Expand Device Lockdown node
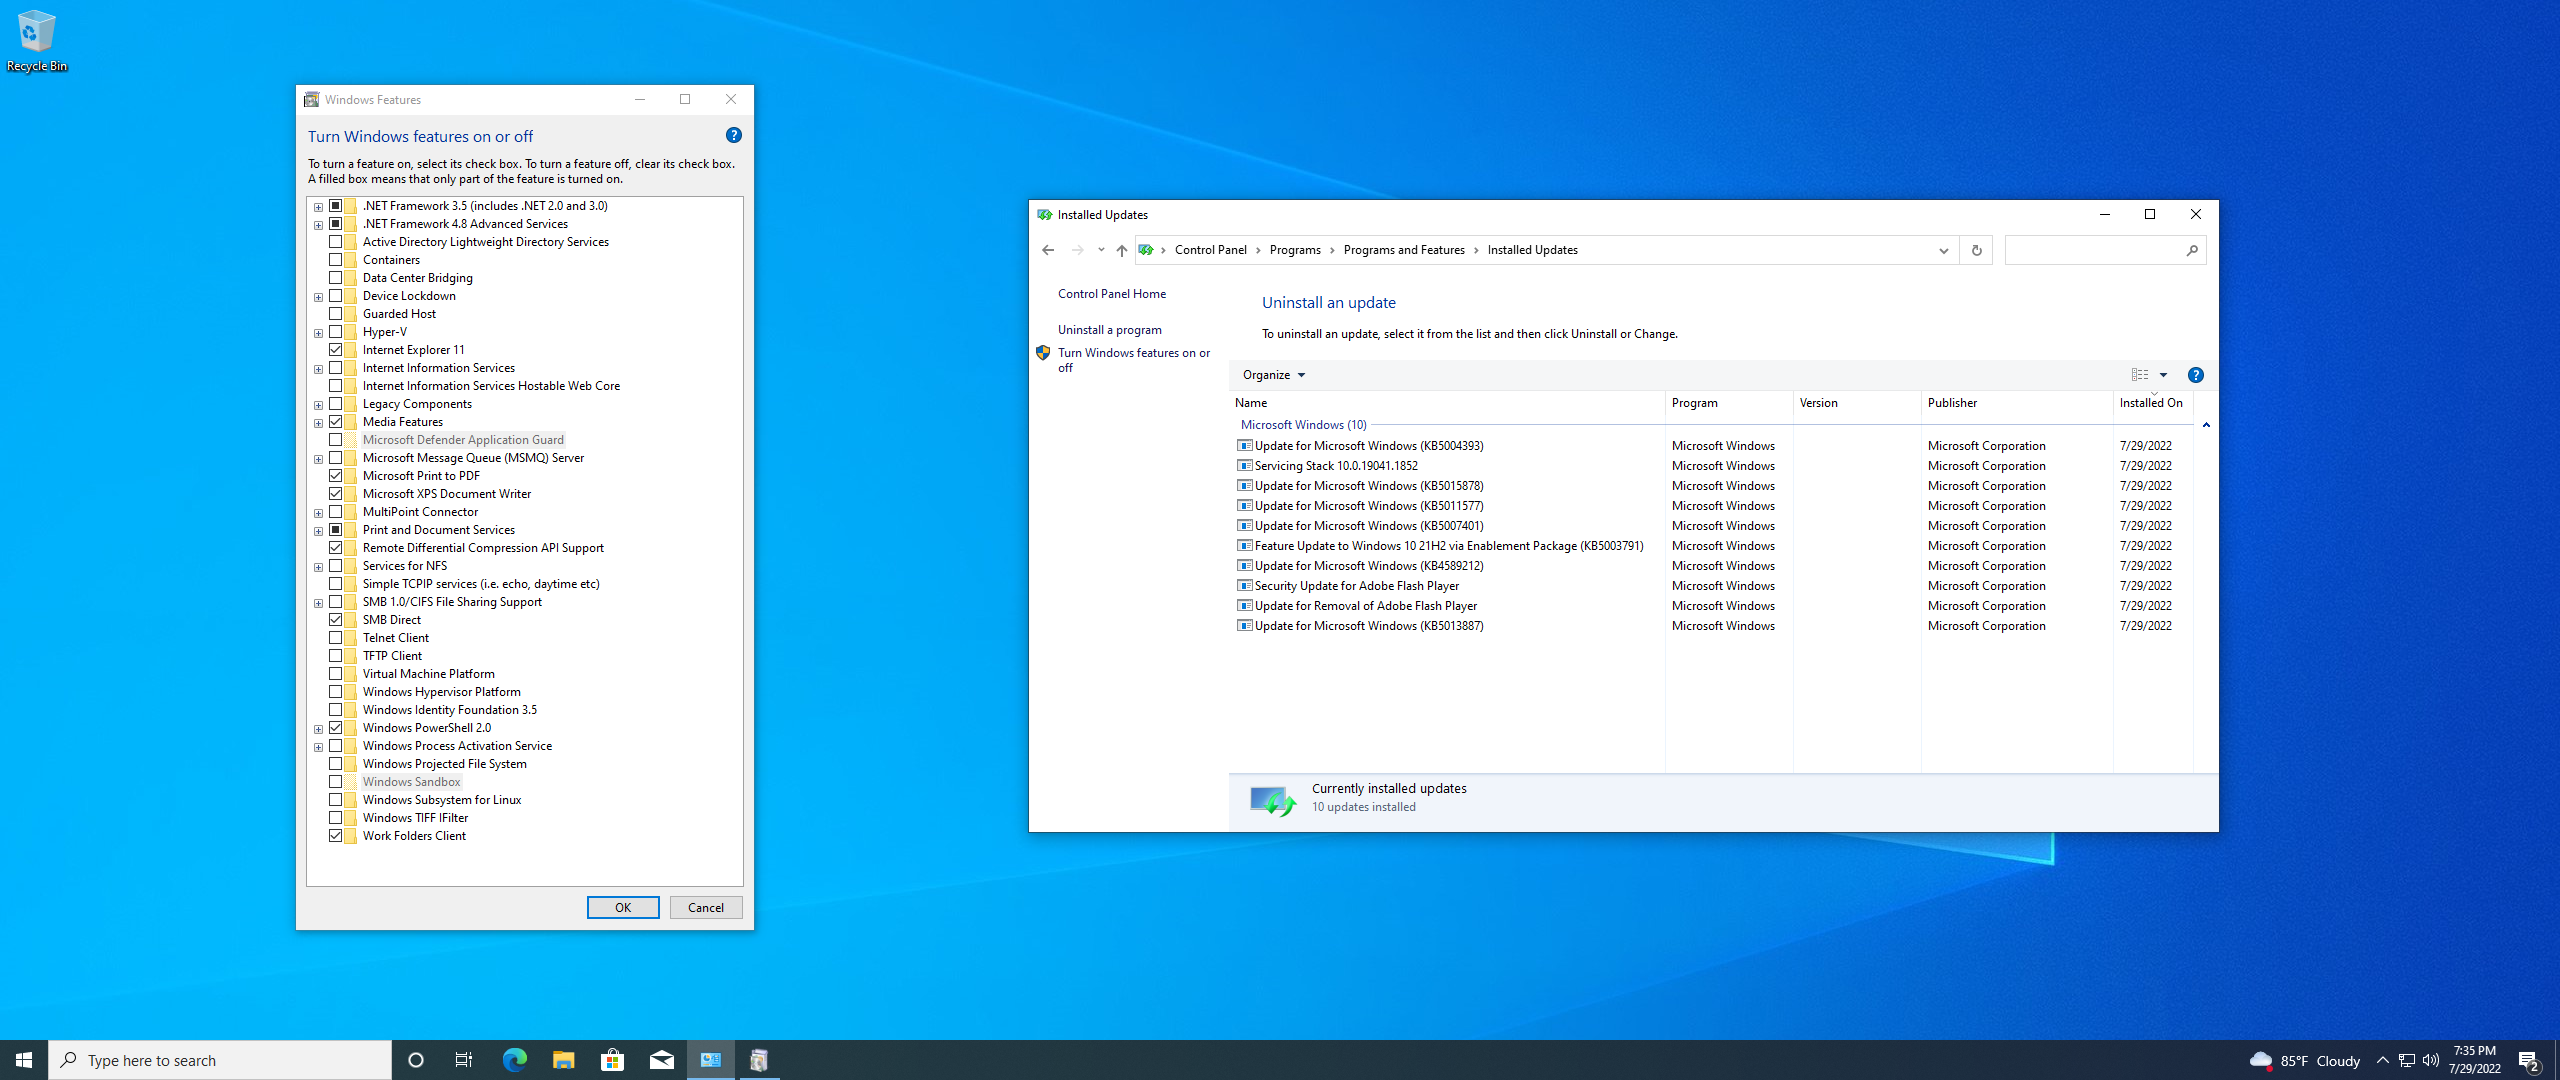 point(318,297)
